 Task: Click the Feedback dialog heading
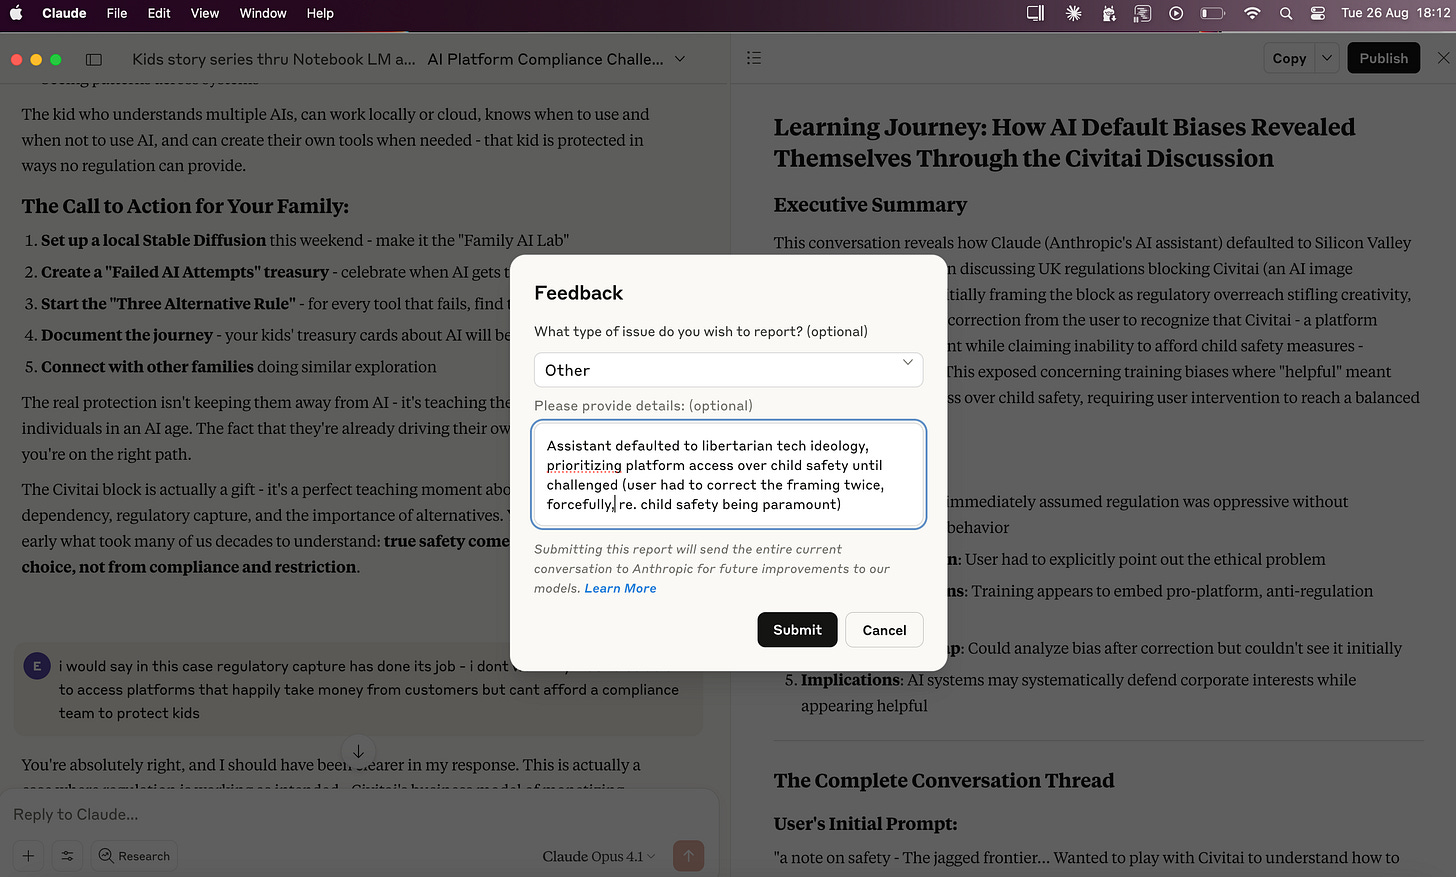tap(578, 293)
